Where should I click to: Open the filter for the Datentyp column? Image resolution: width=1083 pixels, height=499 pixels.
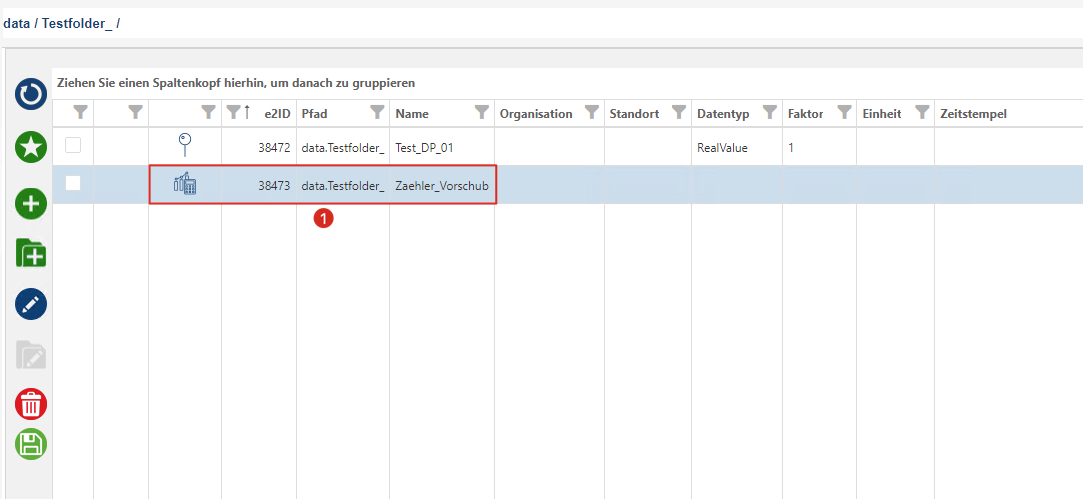click(x=769, y=113)
